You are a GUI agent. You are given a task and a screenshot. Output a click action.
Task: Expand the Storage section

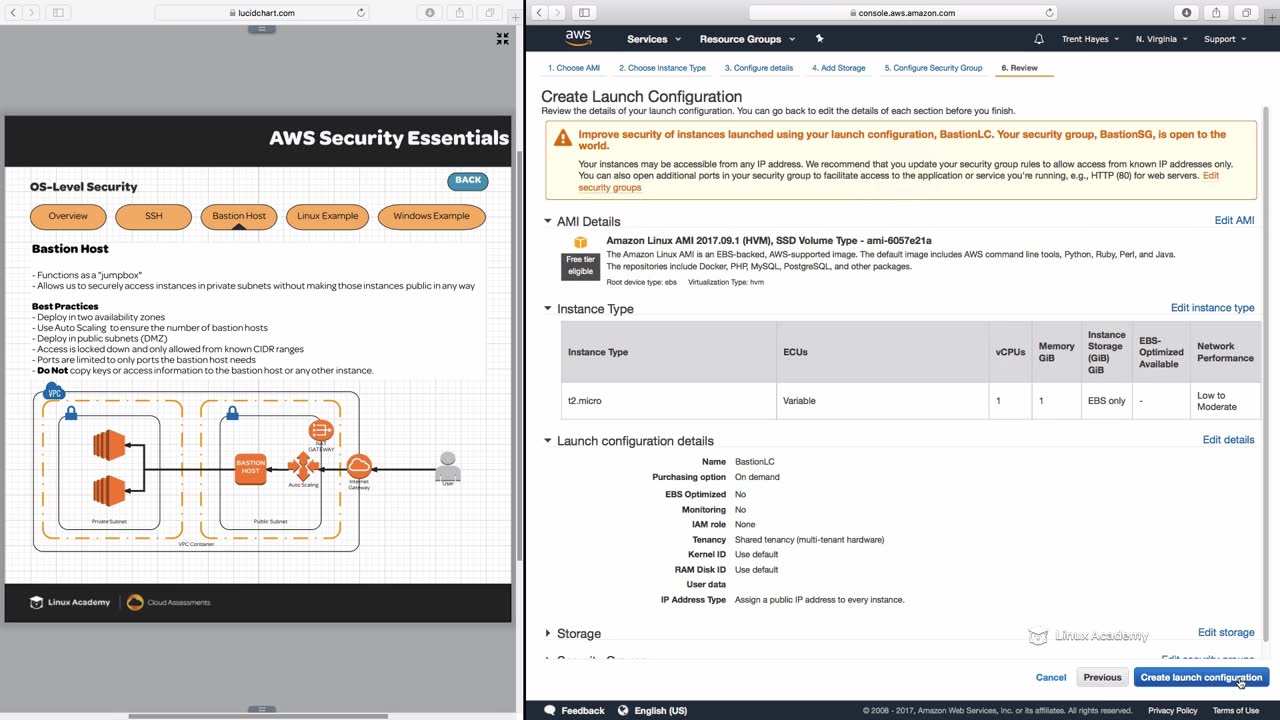pyautogui.click(x=547, y=633)
